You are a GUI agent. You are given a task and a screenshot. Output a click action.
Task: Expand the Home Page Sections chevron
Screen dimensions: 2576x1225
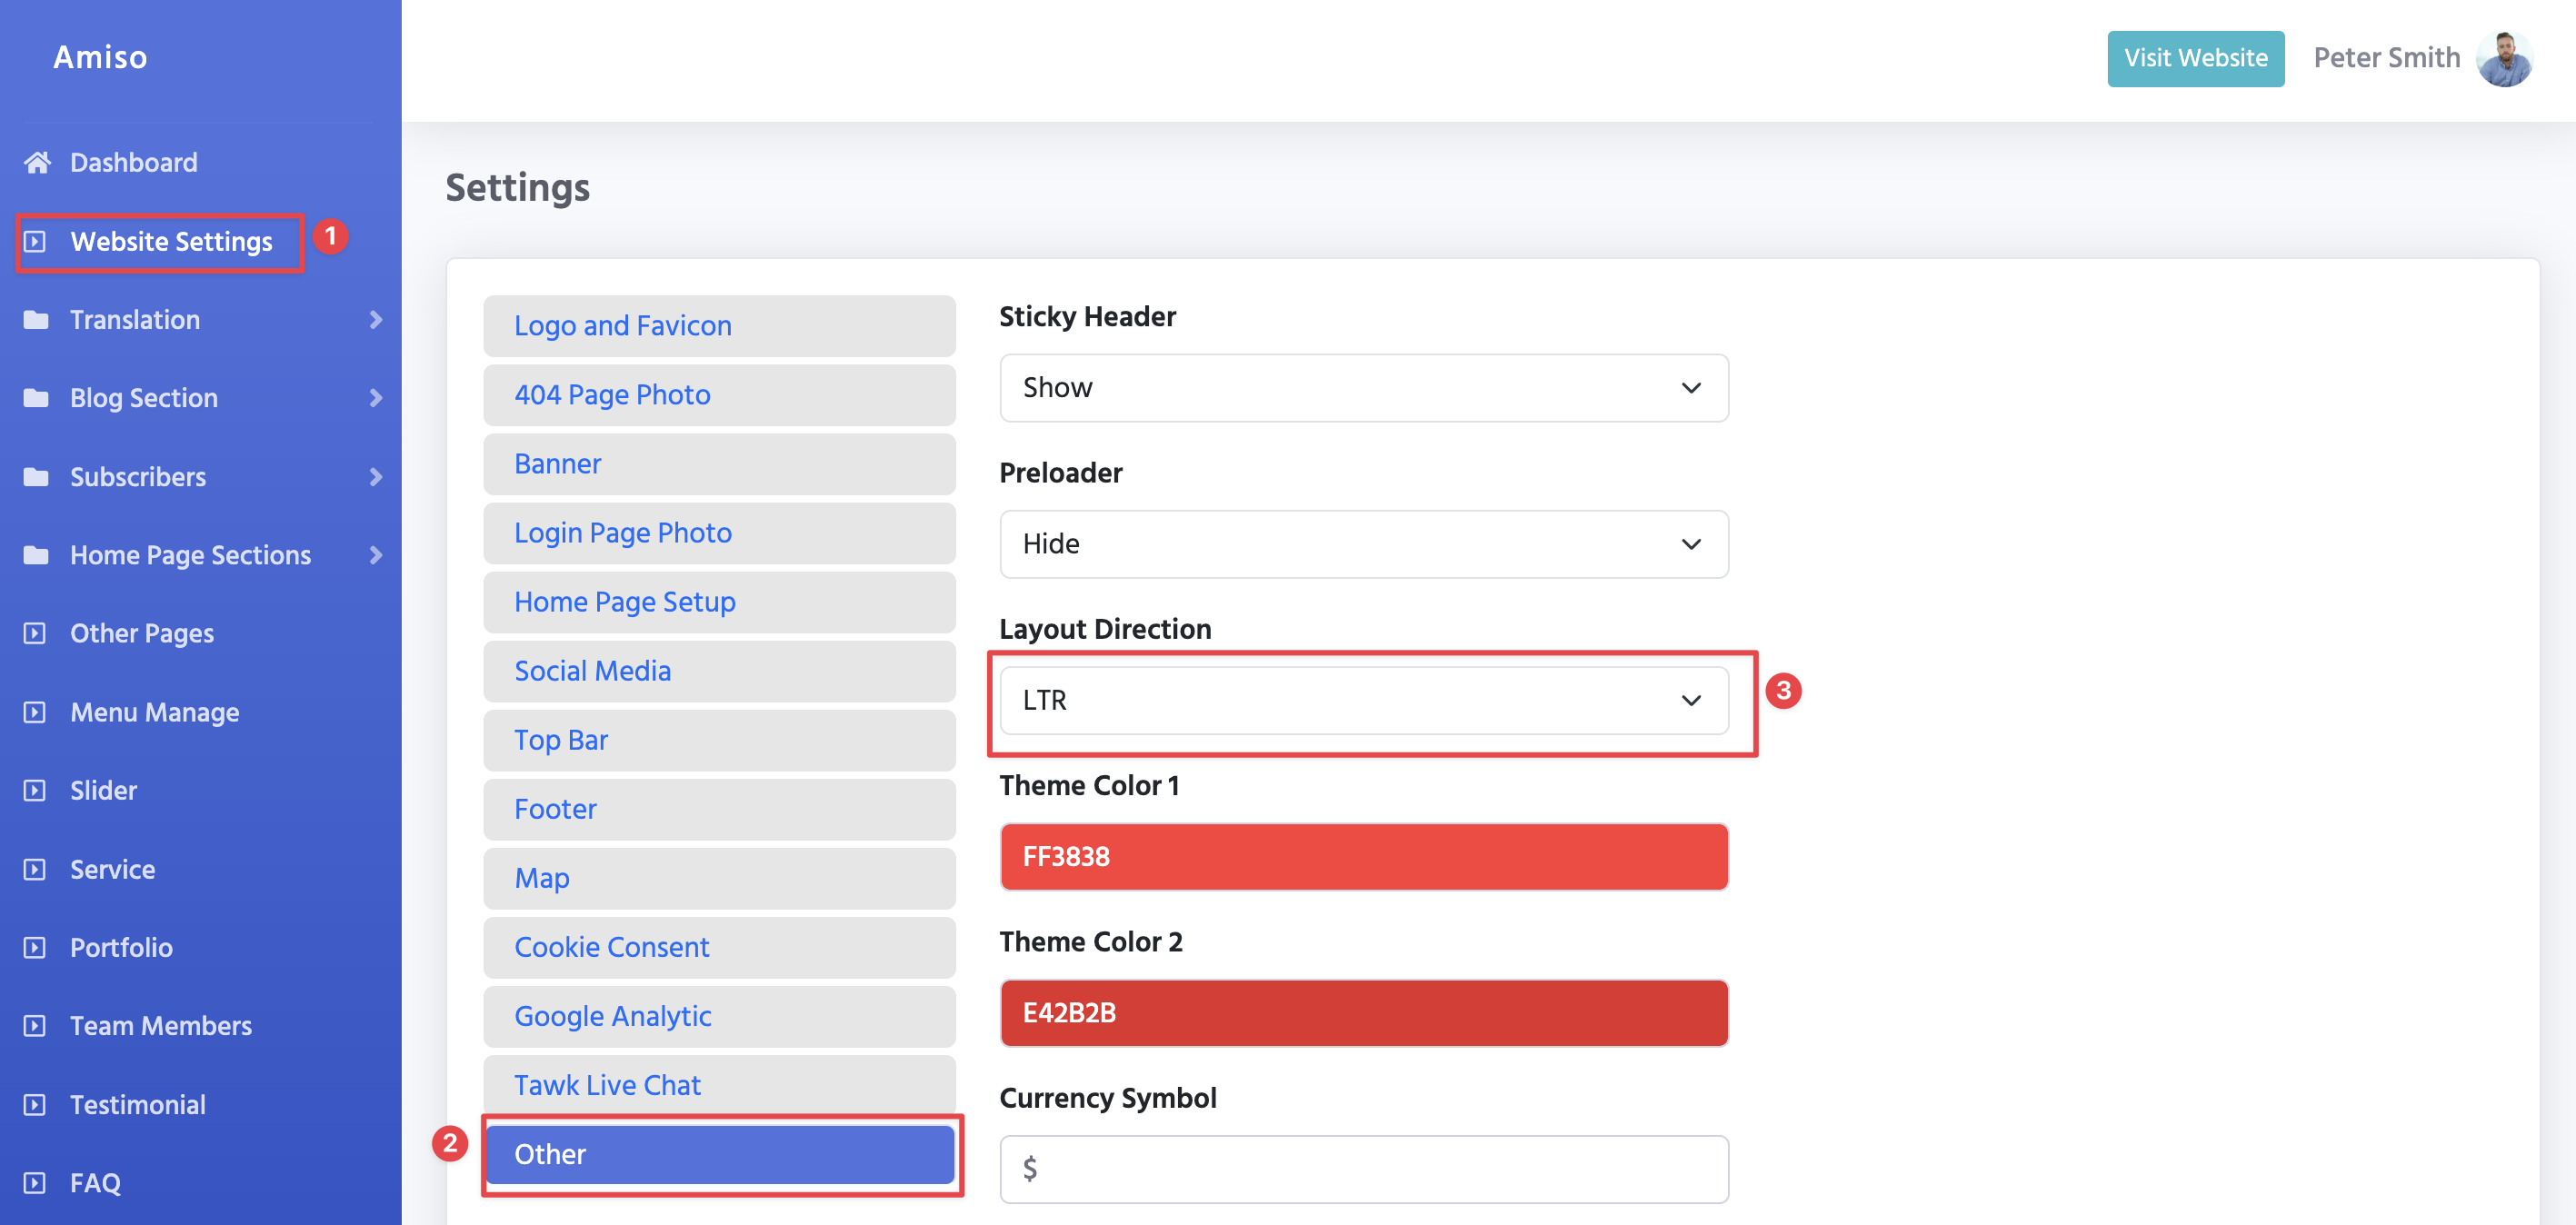click(x=376, y=555)
